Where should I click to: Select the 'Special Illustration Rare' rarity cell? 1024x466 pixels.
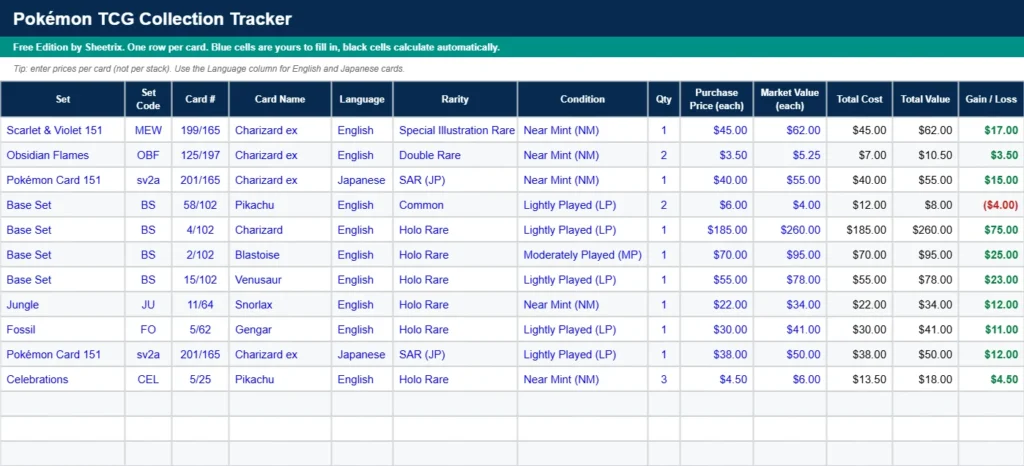(455, 131)
